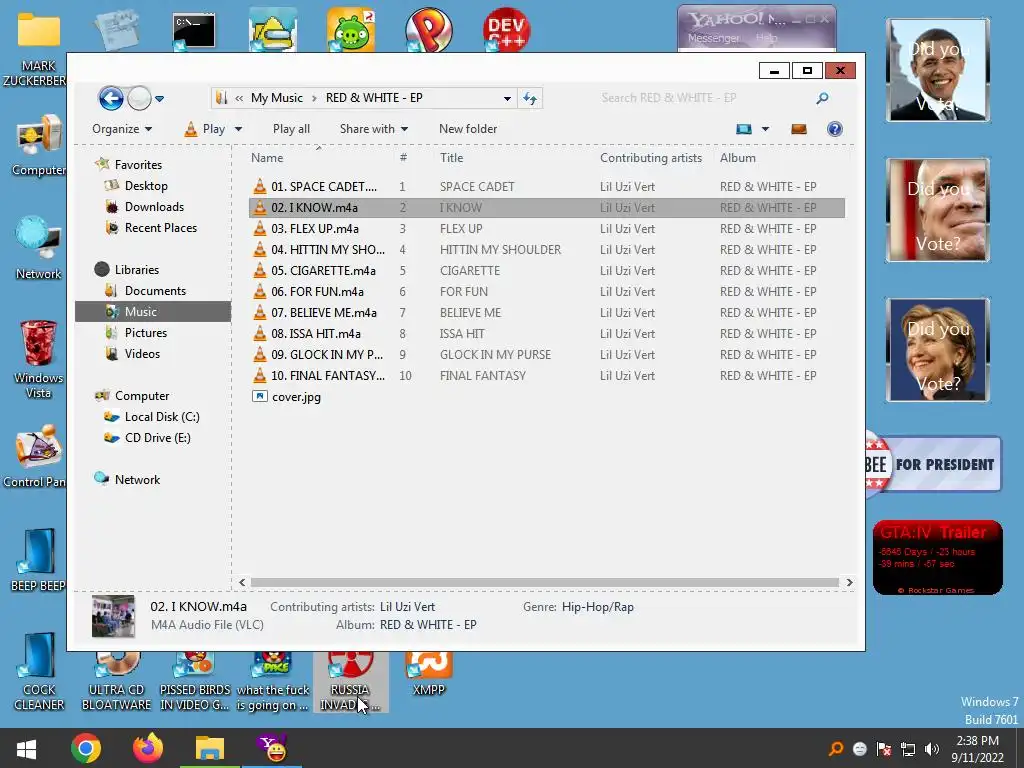The height and width of the screenshot is (768, 1024).
Task: Click refresh button beside address bar
Action: (530, 99)
